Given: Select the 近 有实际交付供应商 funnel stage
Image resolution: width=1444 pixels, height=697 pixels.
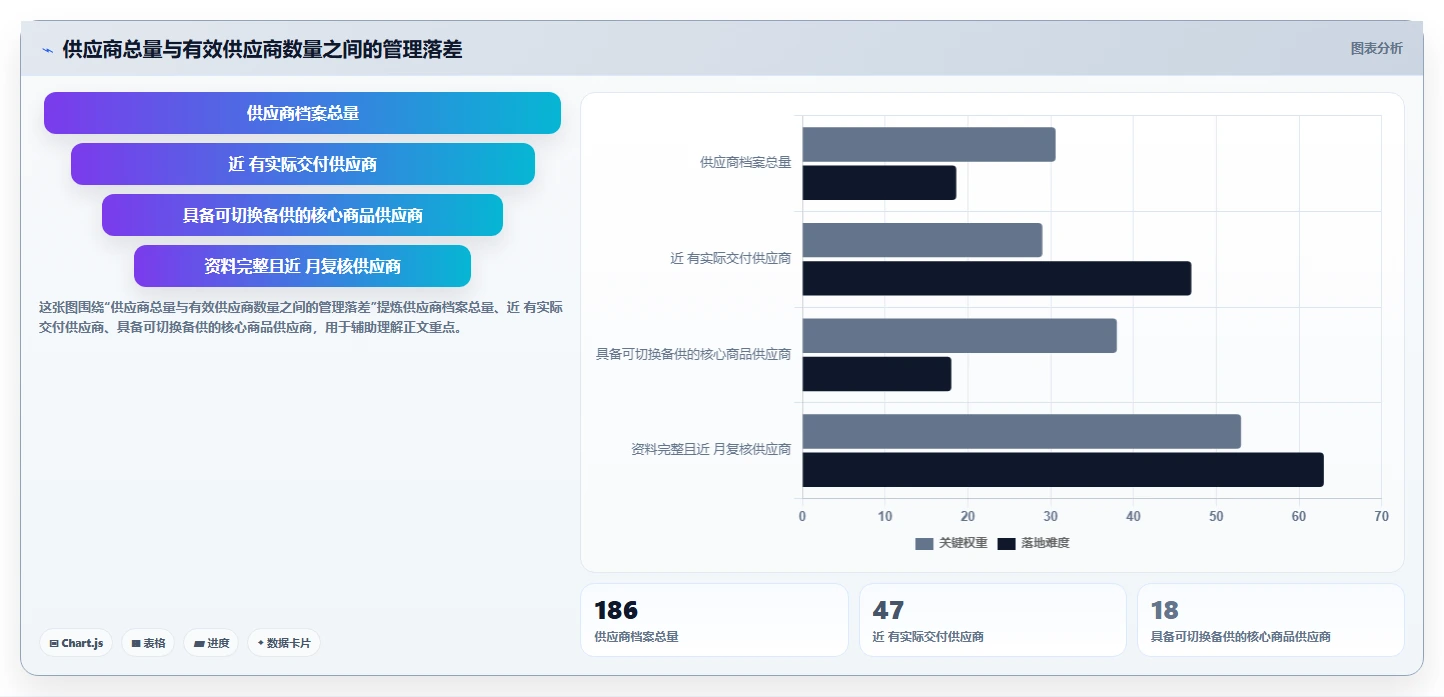Looking at the screenshot, I should [302, 164].
